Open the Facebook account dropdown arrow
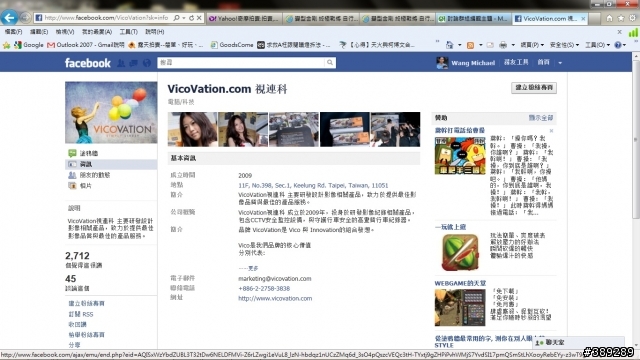Viewport: 640px width, 360px height. pos(560,63)
